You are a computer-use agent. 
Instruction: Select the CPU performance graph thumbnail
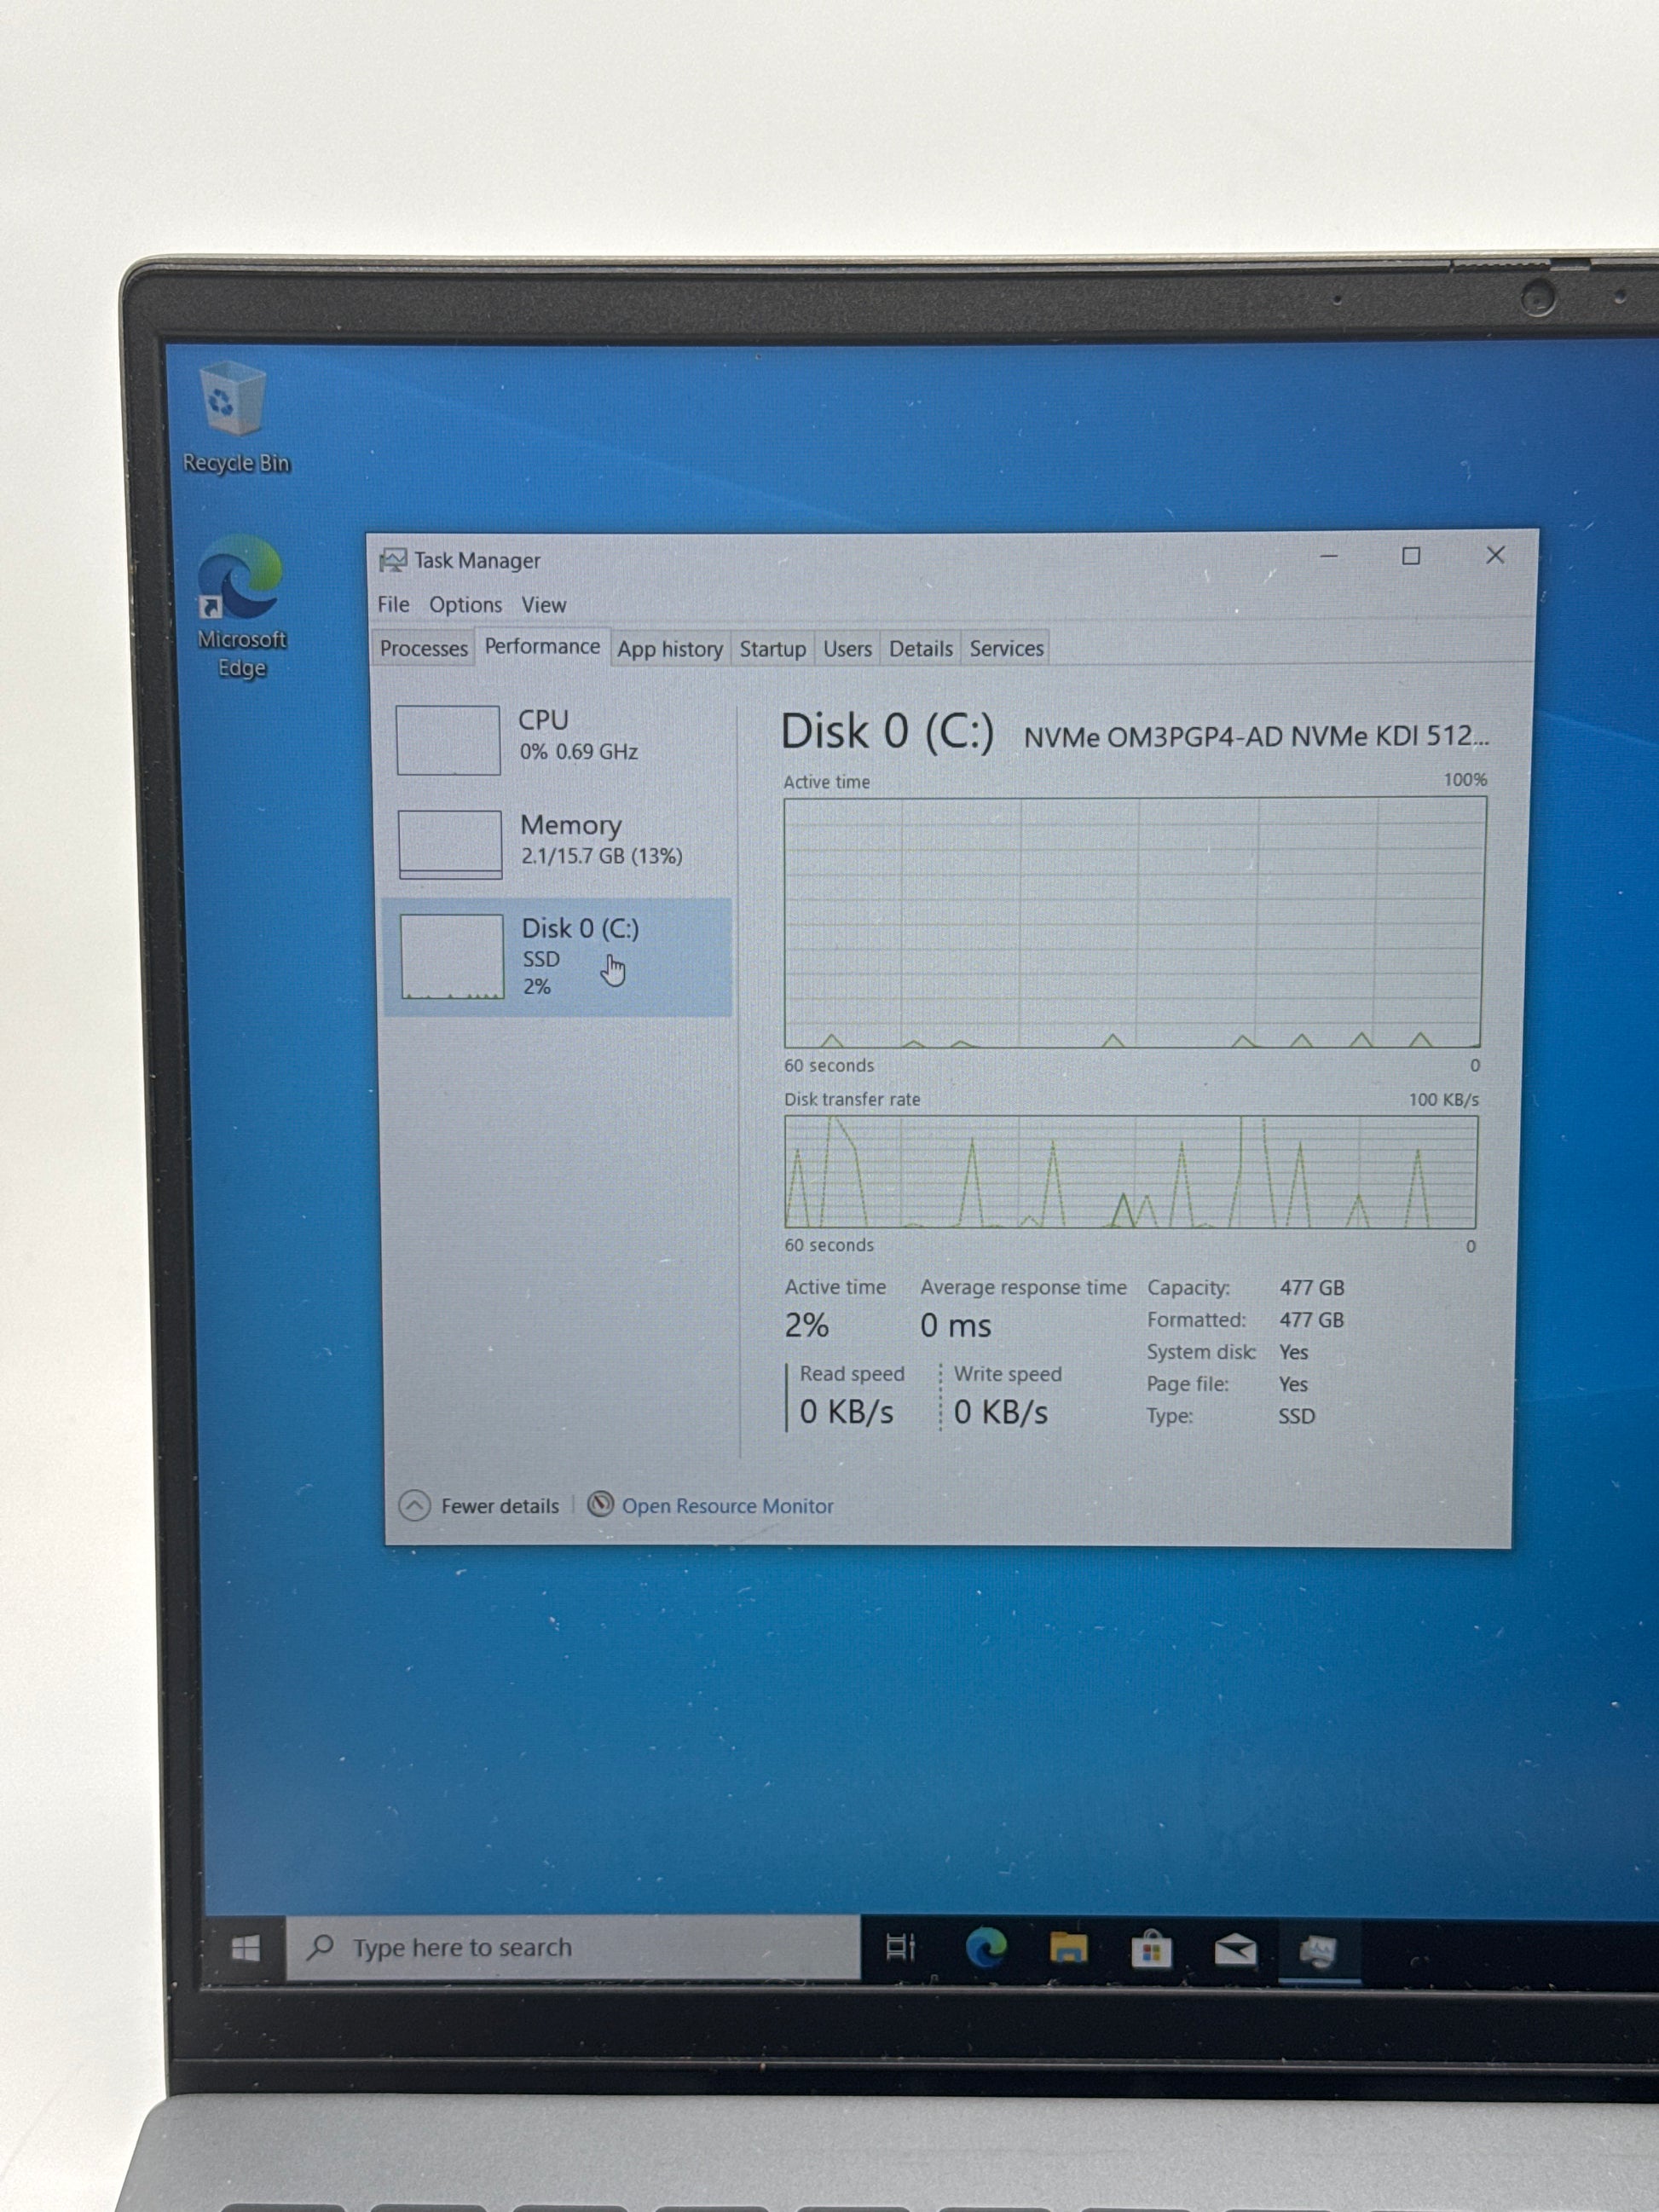pyautogui.click(x=448, y=740)
